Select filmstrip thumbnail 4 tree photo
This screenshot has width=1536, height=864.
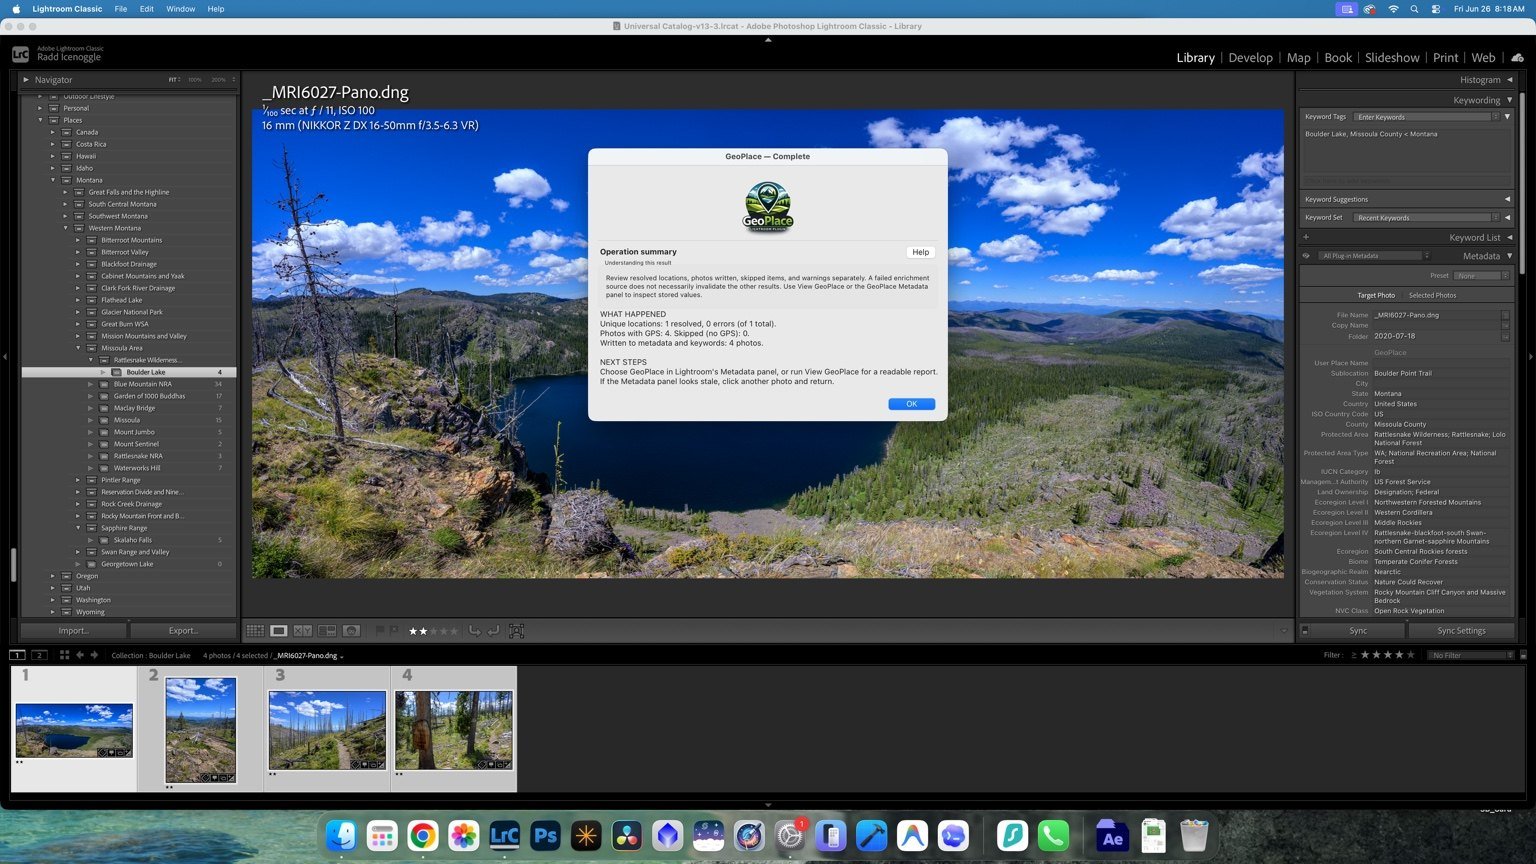(x=453, y=730)
